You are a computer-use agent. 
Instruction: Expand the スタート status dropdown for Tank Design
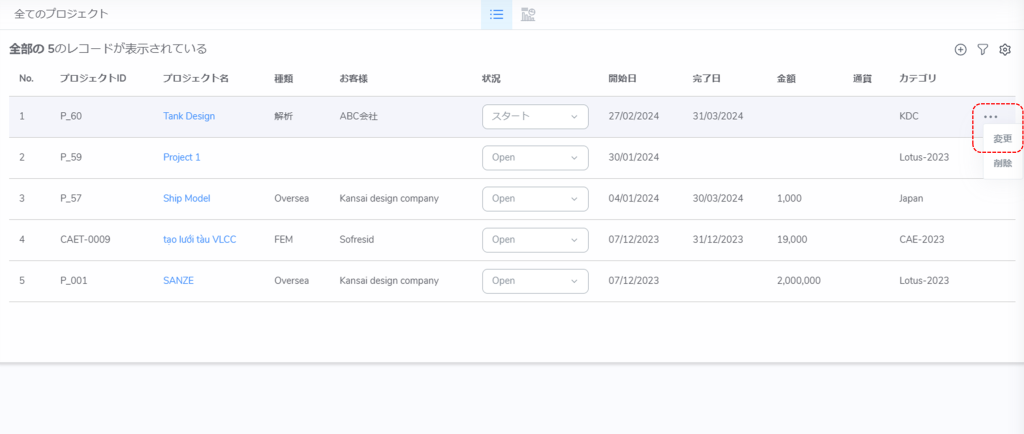coord(535,116)
